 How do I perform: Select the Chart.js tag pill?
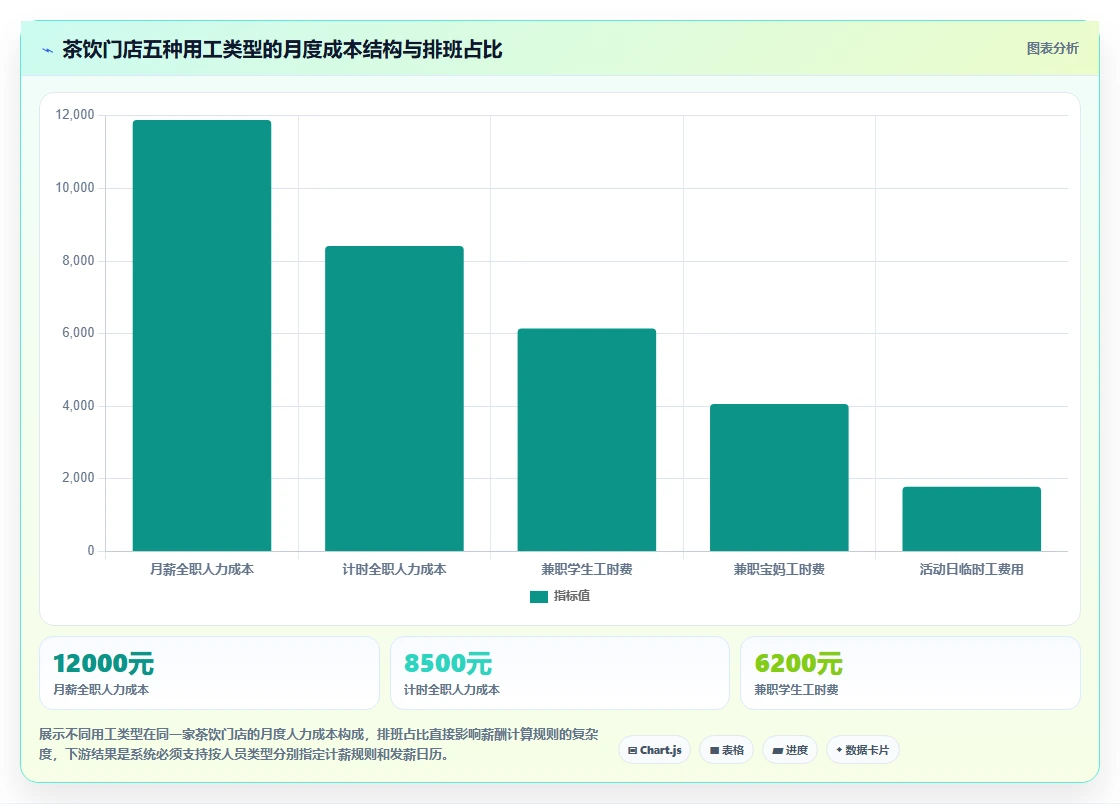654,750
